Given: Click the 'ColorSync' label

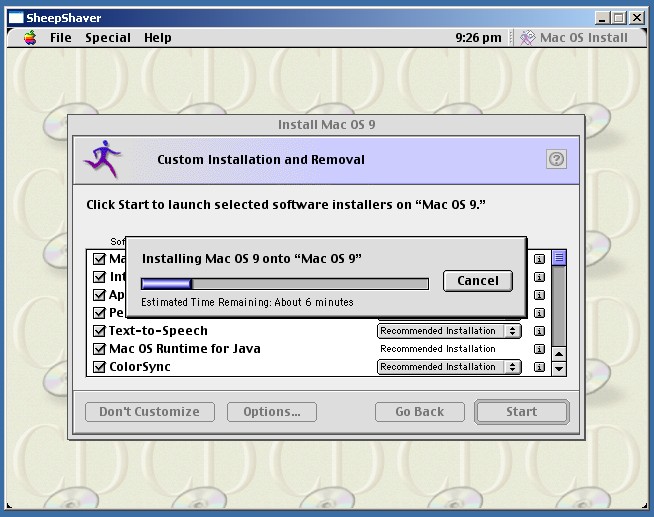Looking at the screenshot, I should pos(140,367).
